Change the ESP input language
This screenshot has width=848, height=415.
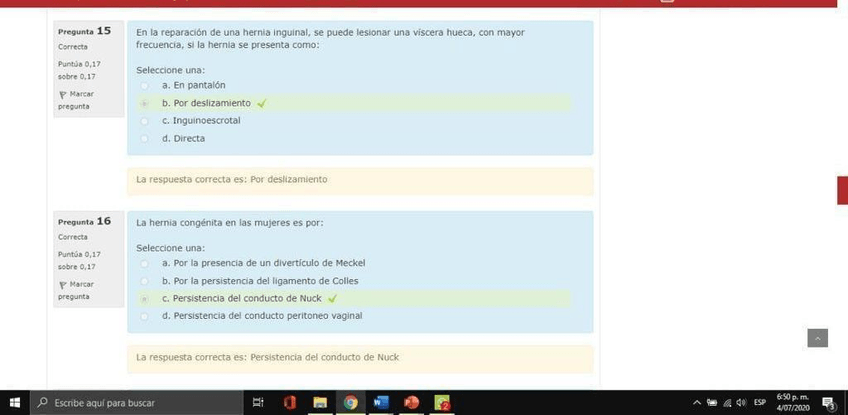[760, 403]
